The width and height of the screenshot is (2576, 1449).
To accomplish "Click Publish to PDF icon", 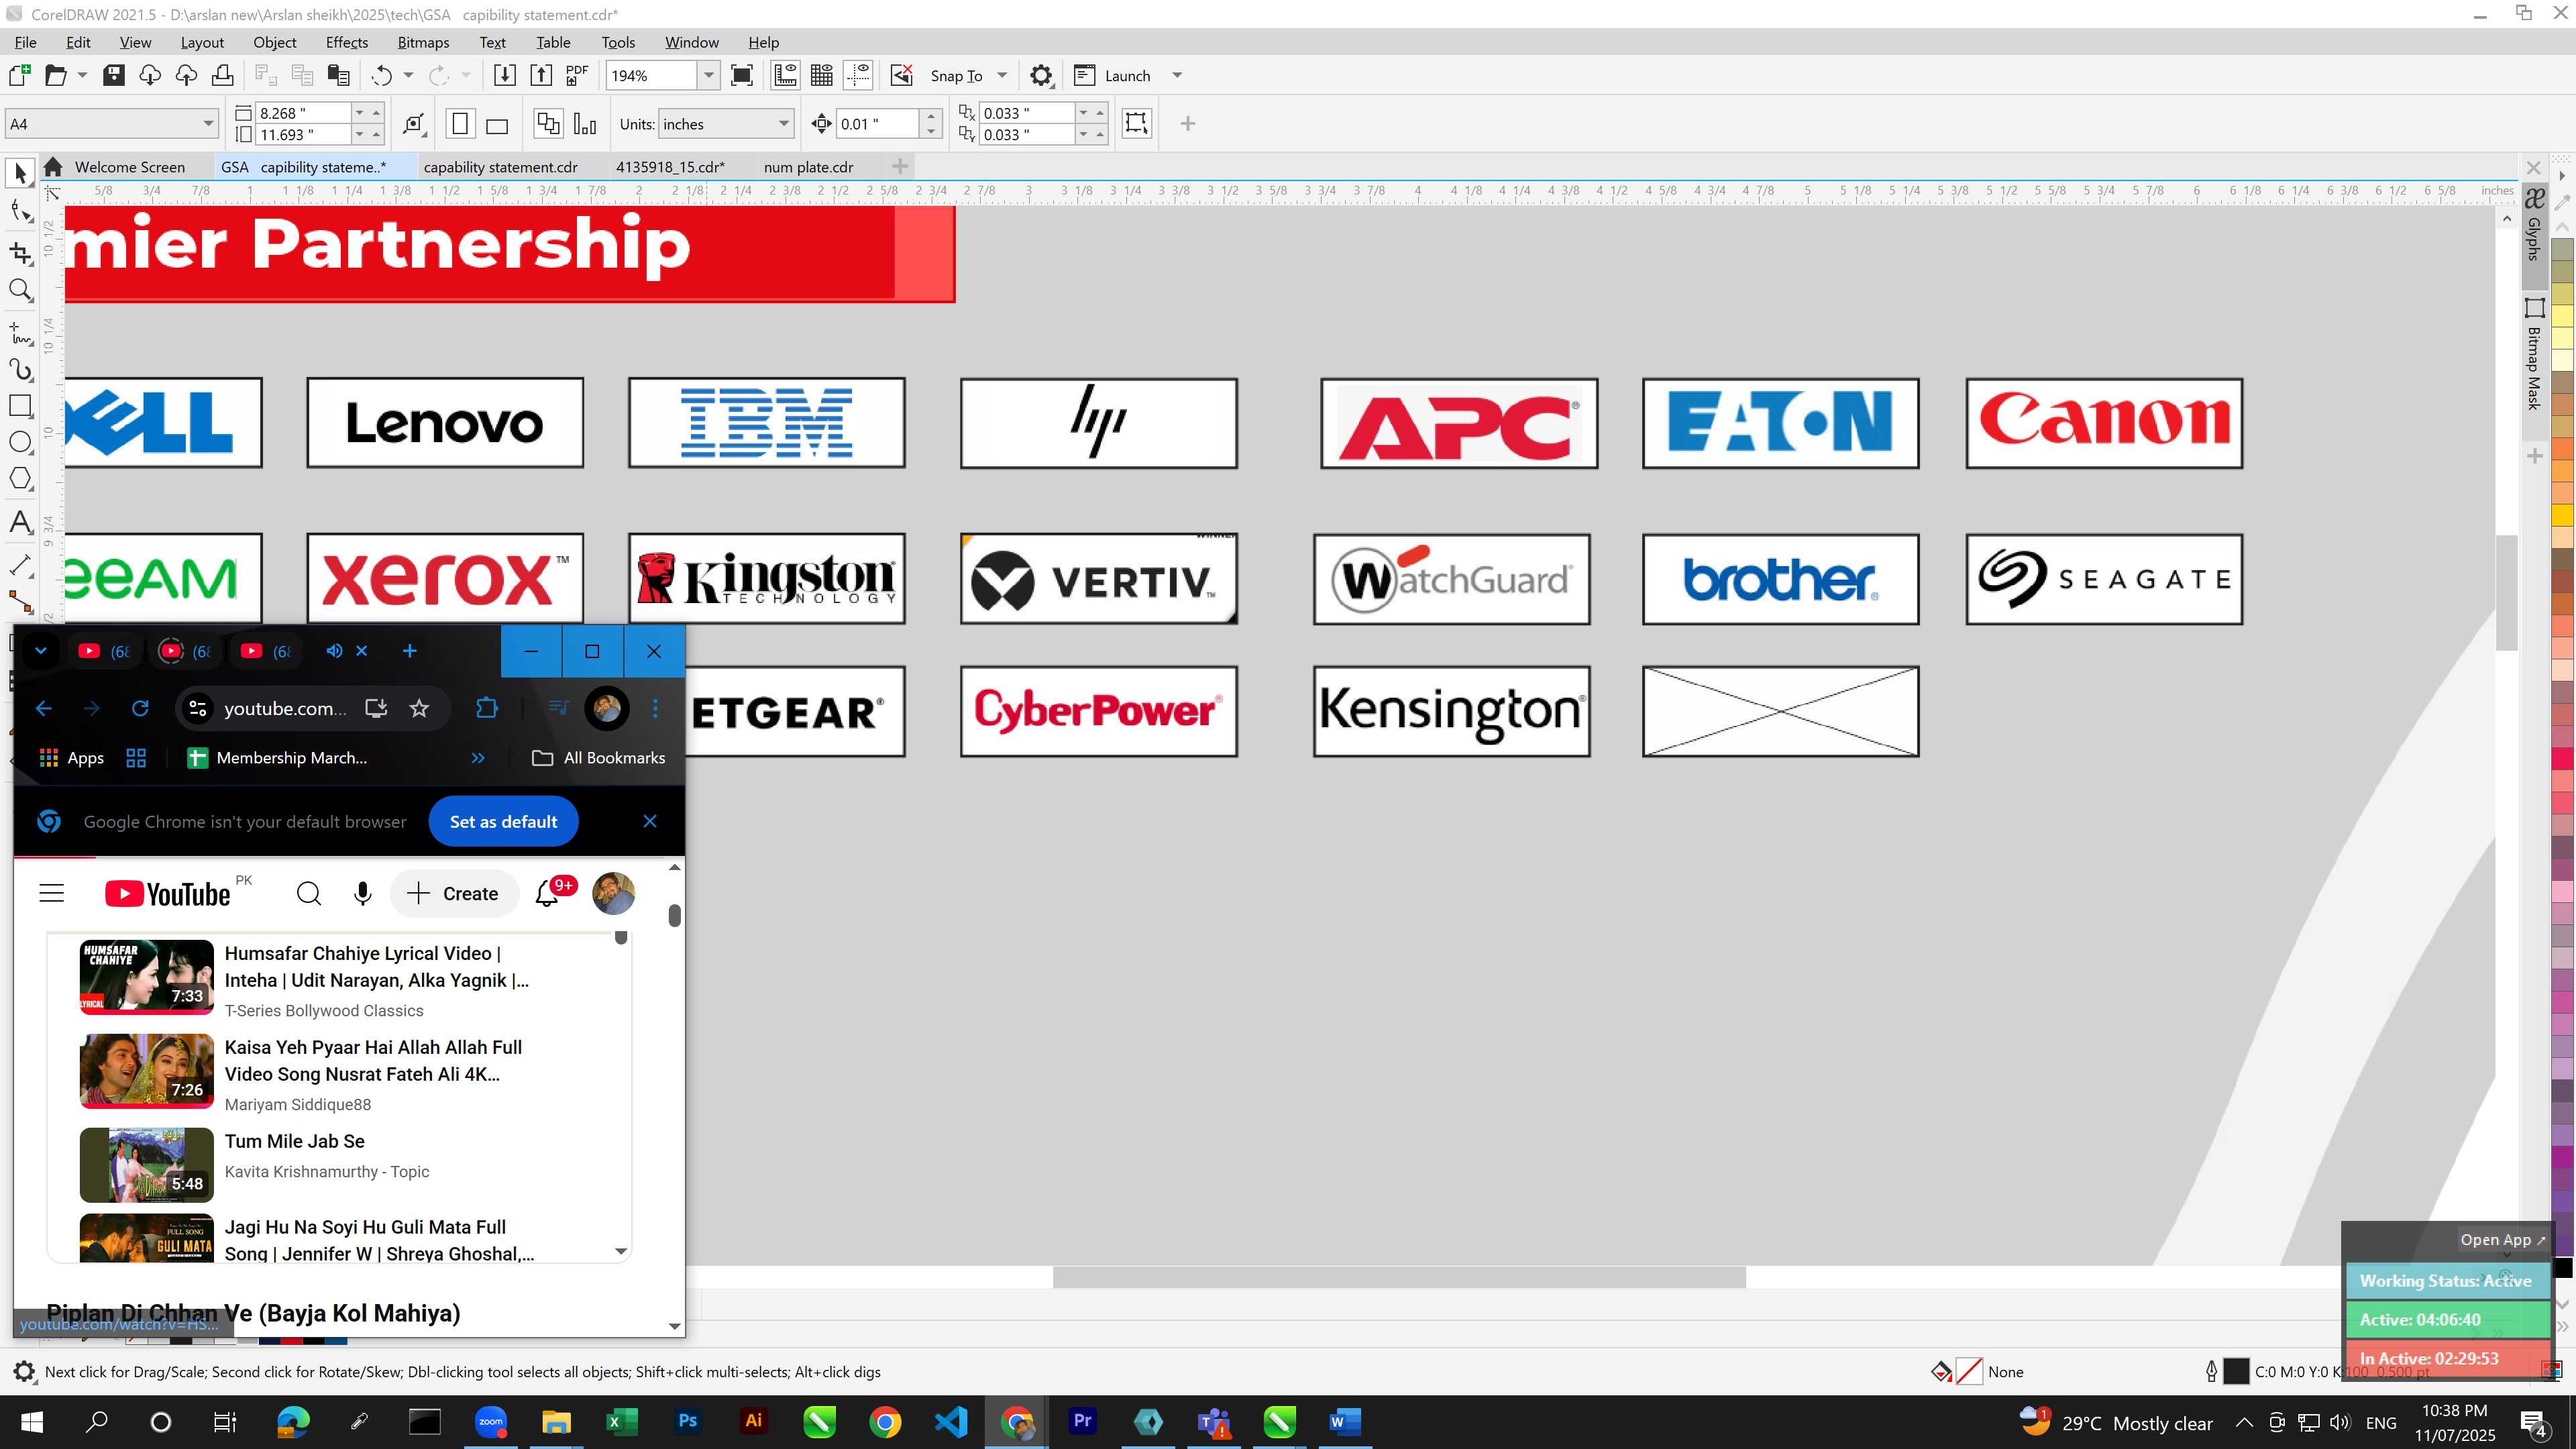I will click(578, 75).
